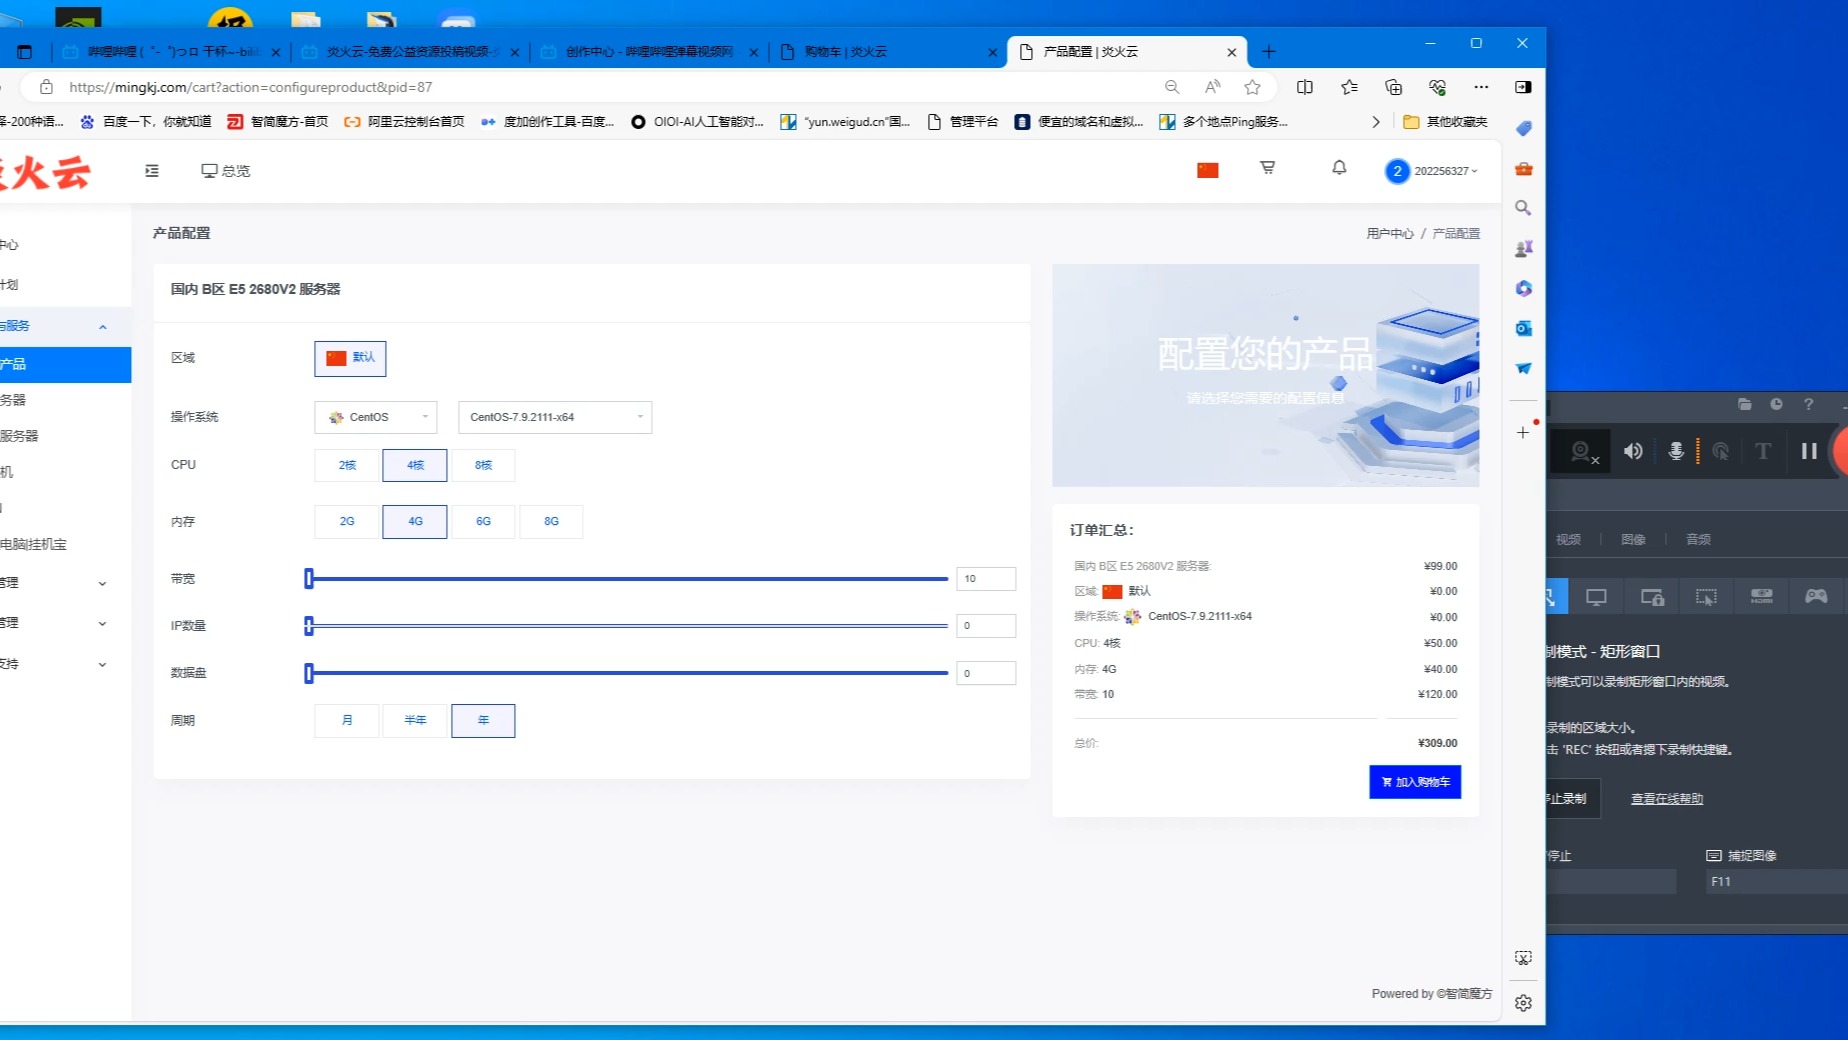1848x1040 pixels.
Task: Select the 半年 billing cycle
Action: pos(415,720)
